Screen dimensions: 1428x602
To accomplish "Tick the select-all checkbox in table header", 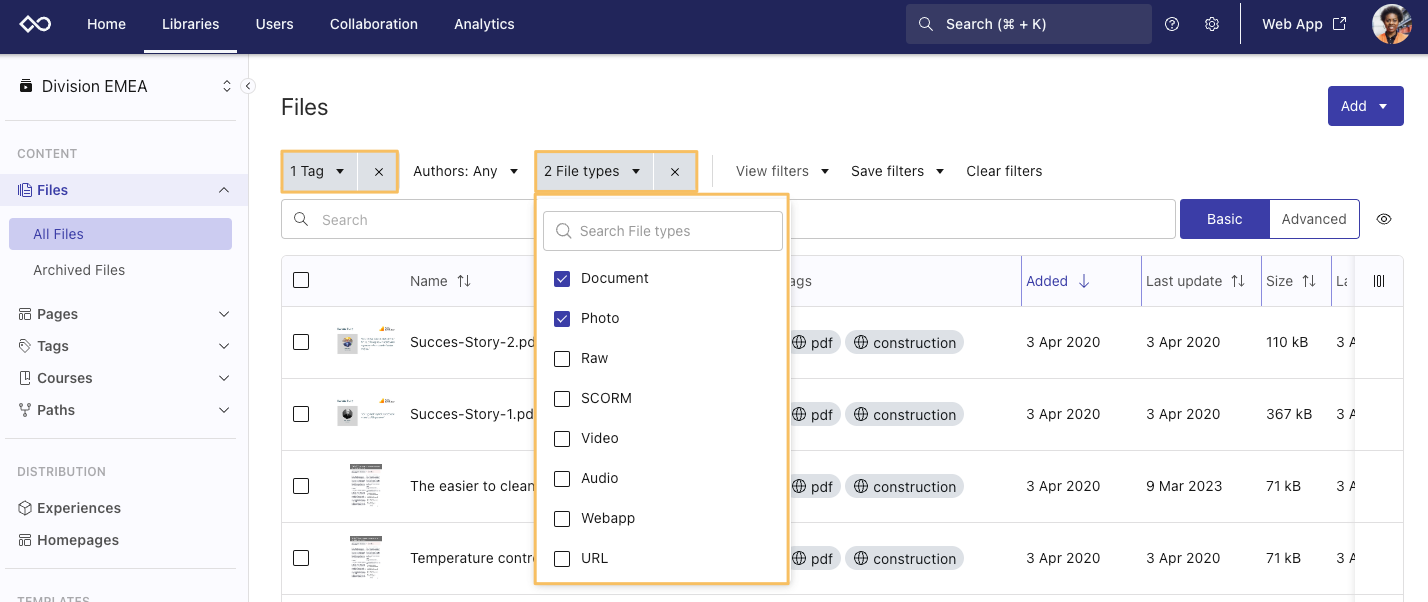I will tap(301, 280).
